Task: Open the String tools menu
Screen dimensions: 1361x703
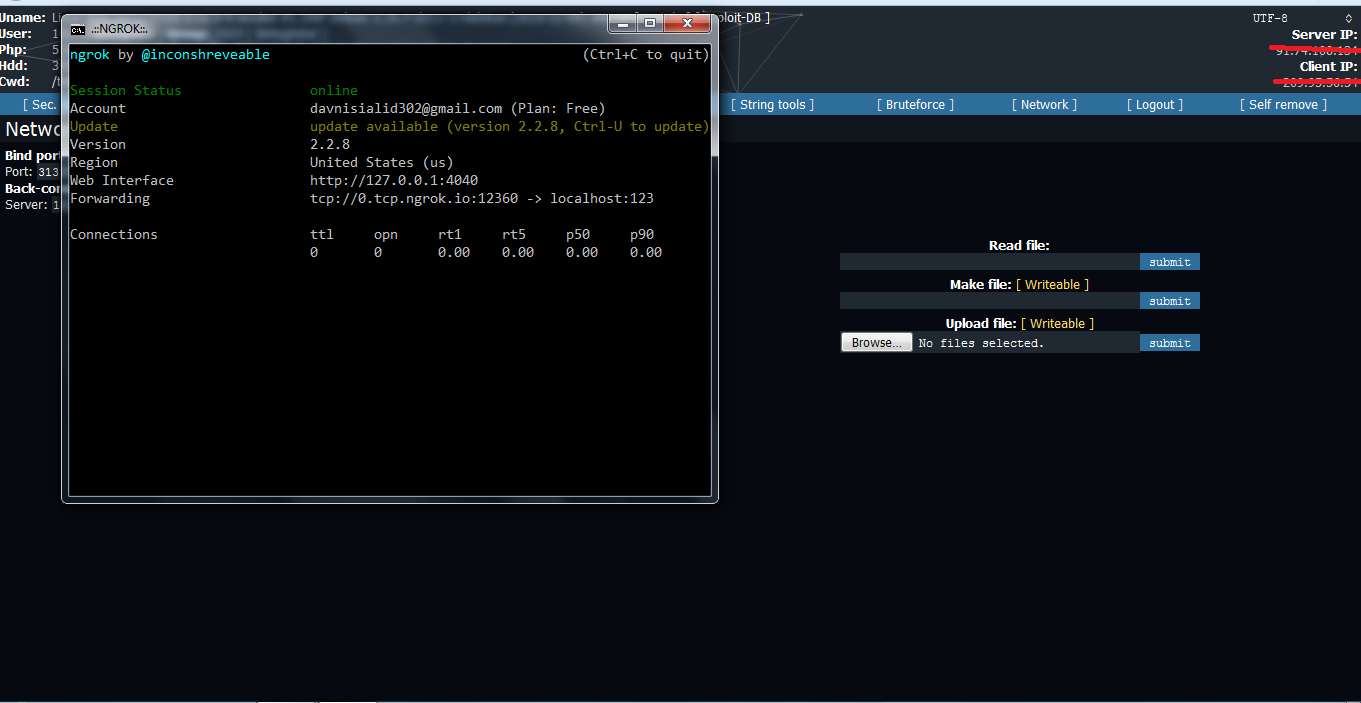Action: (771, 104)
